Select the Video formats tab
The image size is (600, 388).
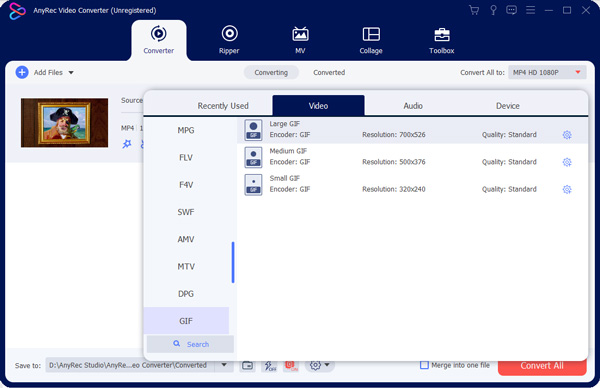(318, 106)
